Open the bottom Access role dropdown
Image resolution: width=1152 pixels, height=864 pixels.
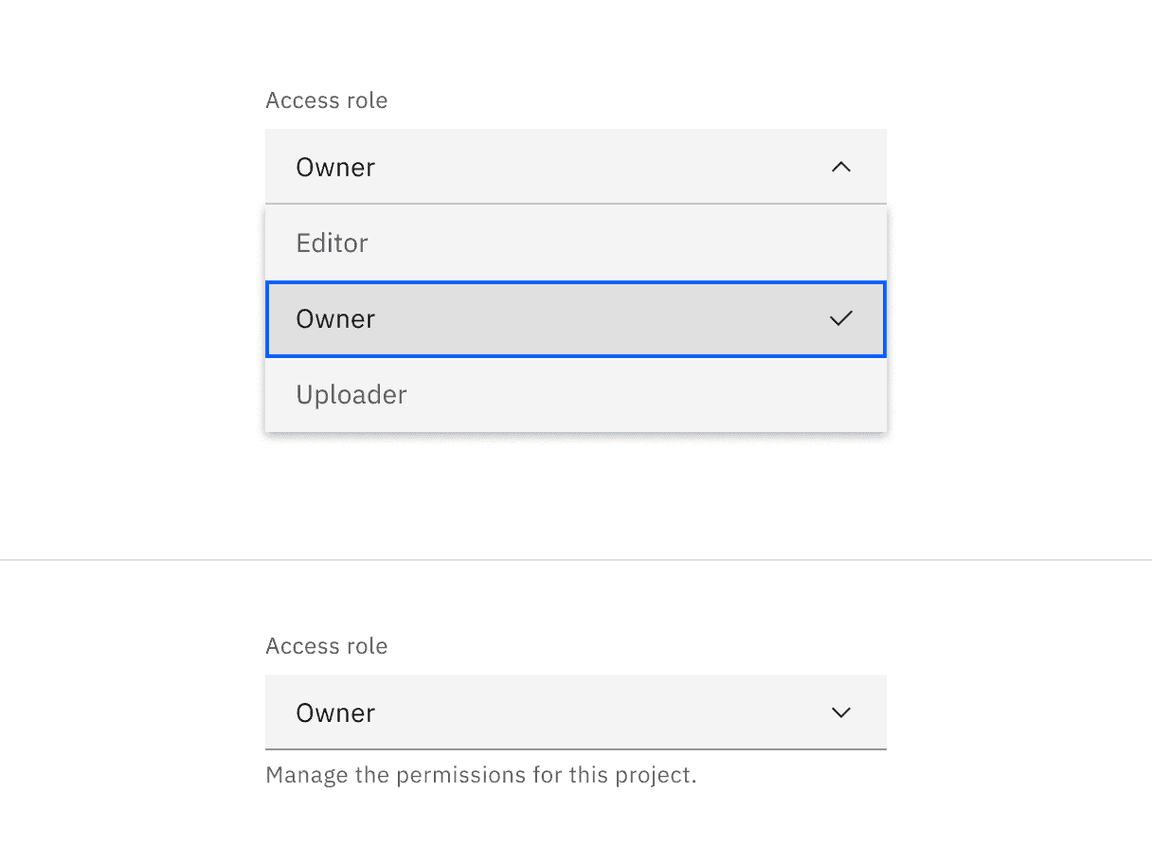(575, 713)
